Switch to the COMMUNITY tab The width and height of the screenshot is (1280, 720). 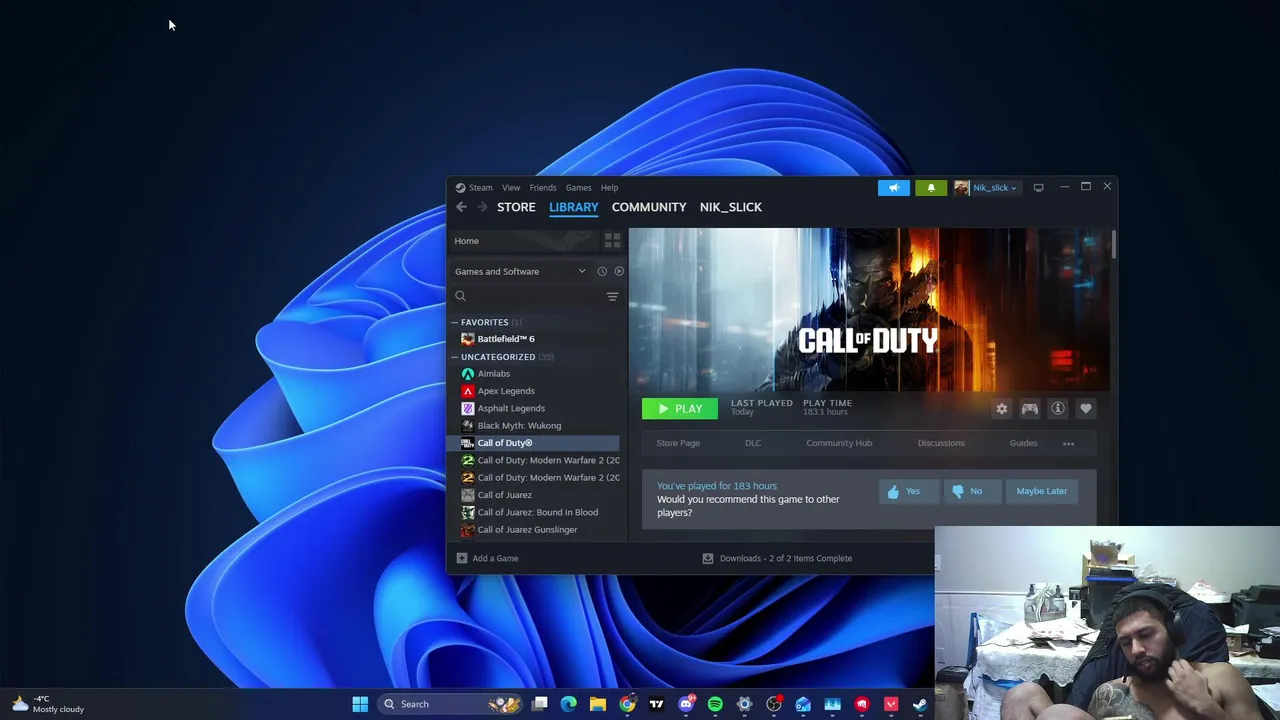click(649, 207)
